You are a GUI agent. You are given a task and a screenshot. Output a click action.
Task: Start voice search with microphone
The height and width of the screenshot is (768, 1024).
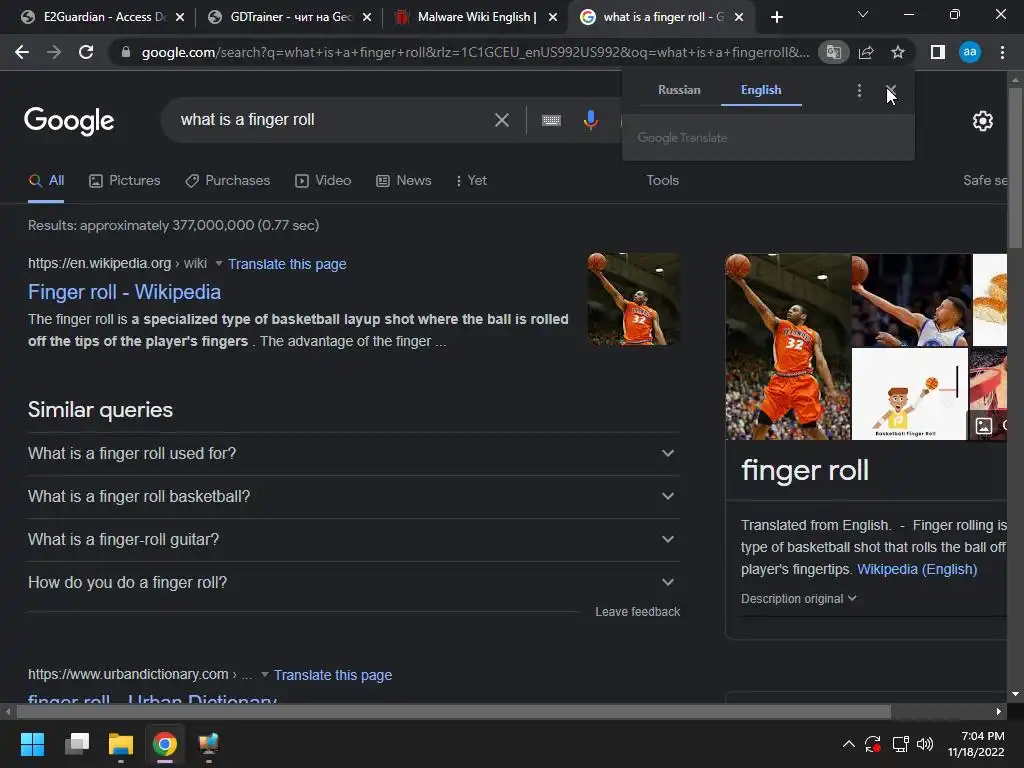coord(590,120)
